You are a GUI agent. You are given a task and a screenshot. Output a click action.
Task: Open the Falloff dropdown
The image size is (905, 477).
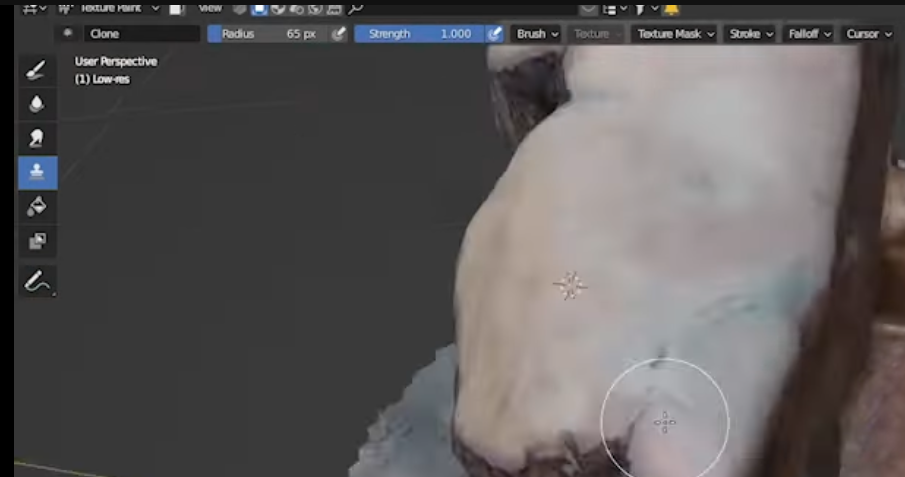click(809, 34)
